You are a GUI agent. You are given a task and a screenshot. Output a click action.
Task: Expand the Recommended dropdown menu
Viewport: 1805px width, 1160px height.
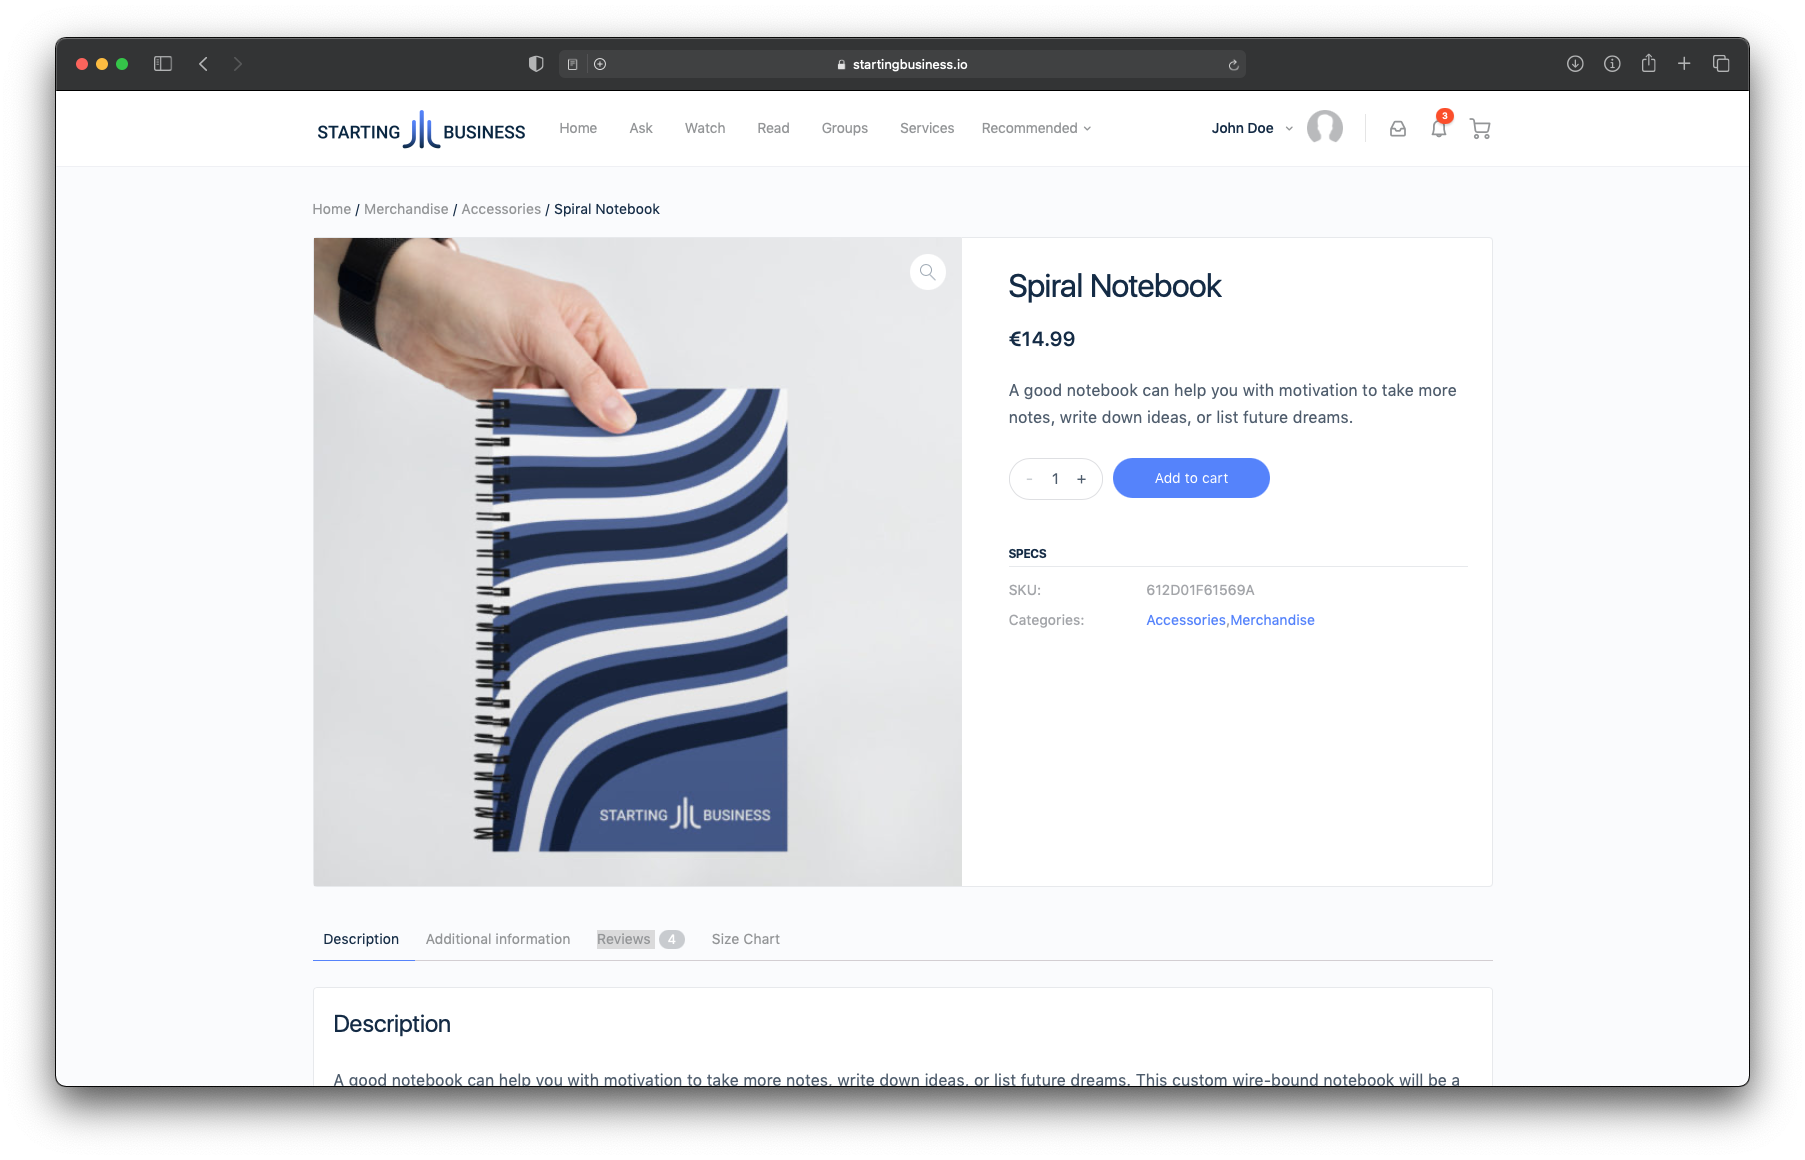coord(1036,128)
